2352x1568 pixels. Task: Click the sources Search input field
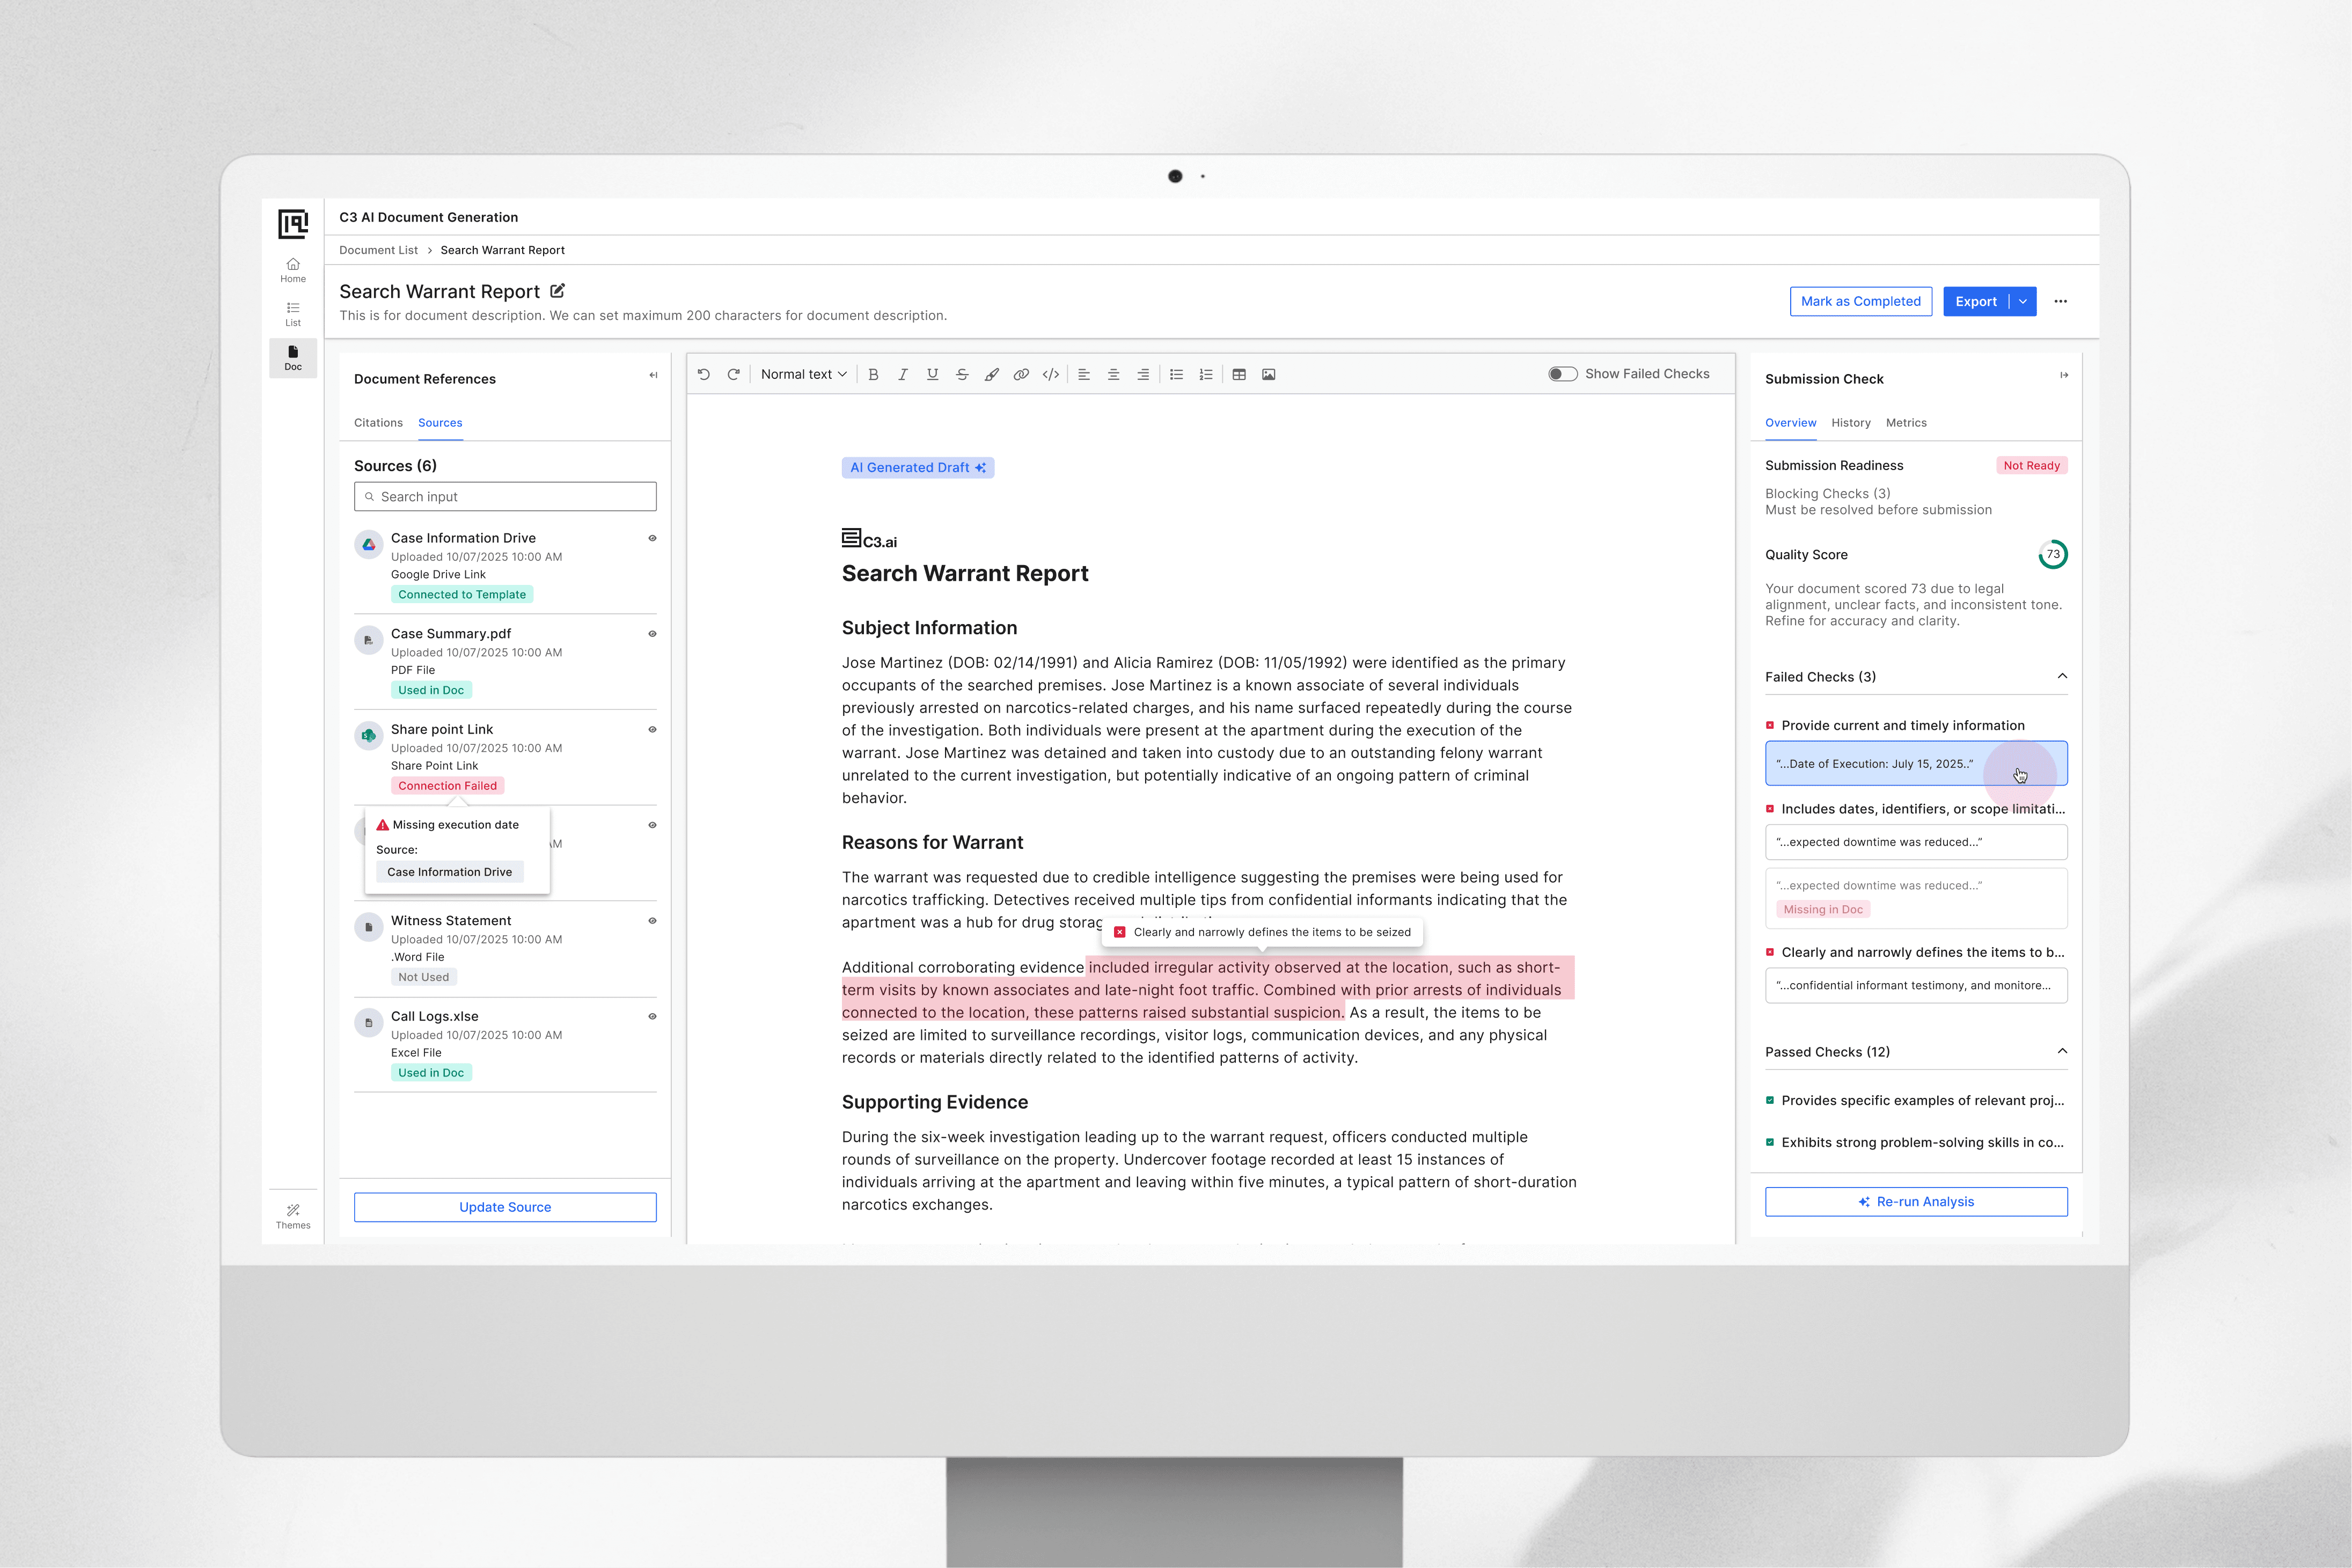(505, 497)
